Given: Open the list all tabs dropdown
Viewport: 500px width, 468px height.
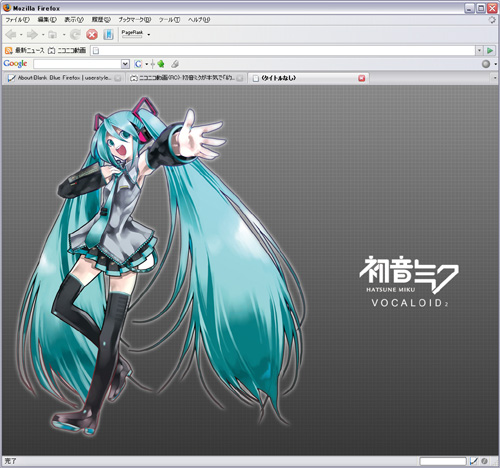Looking at the screenshot, I should click(x=495, y=78).
